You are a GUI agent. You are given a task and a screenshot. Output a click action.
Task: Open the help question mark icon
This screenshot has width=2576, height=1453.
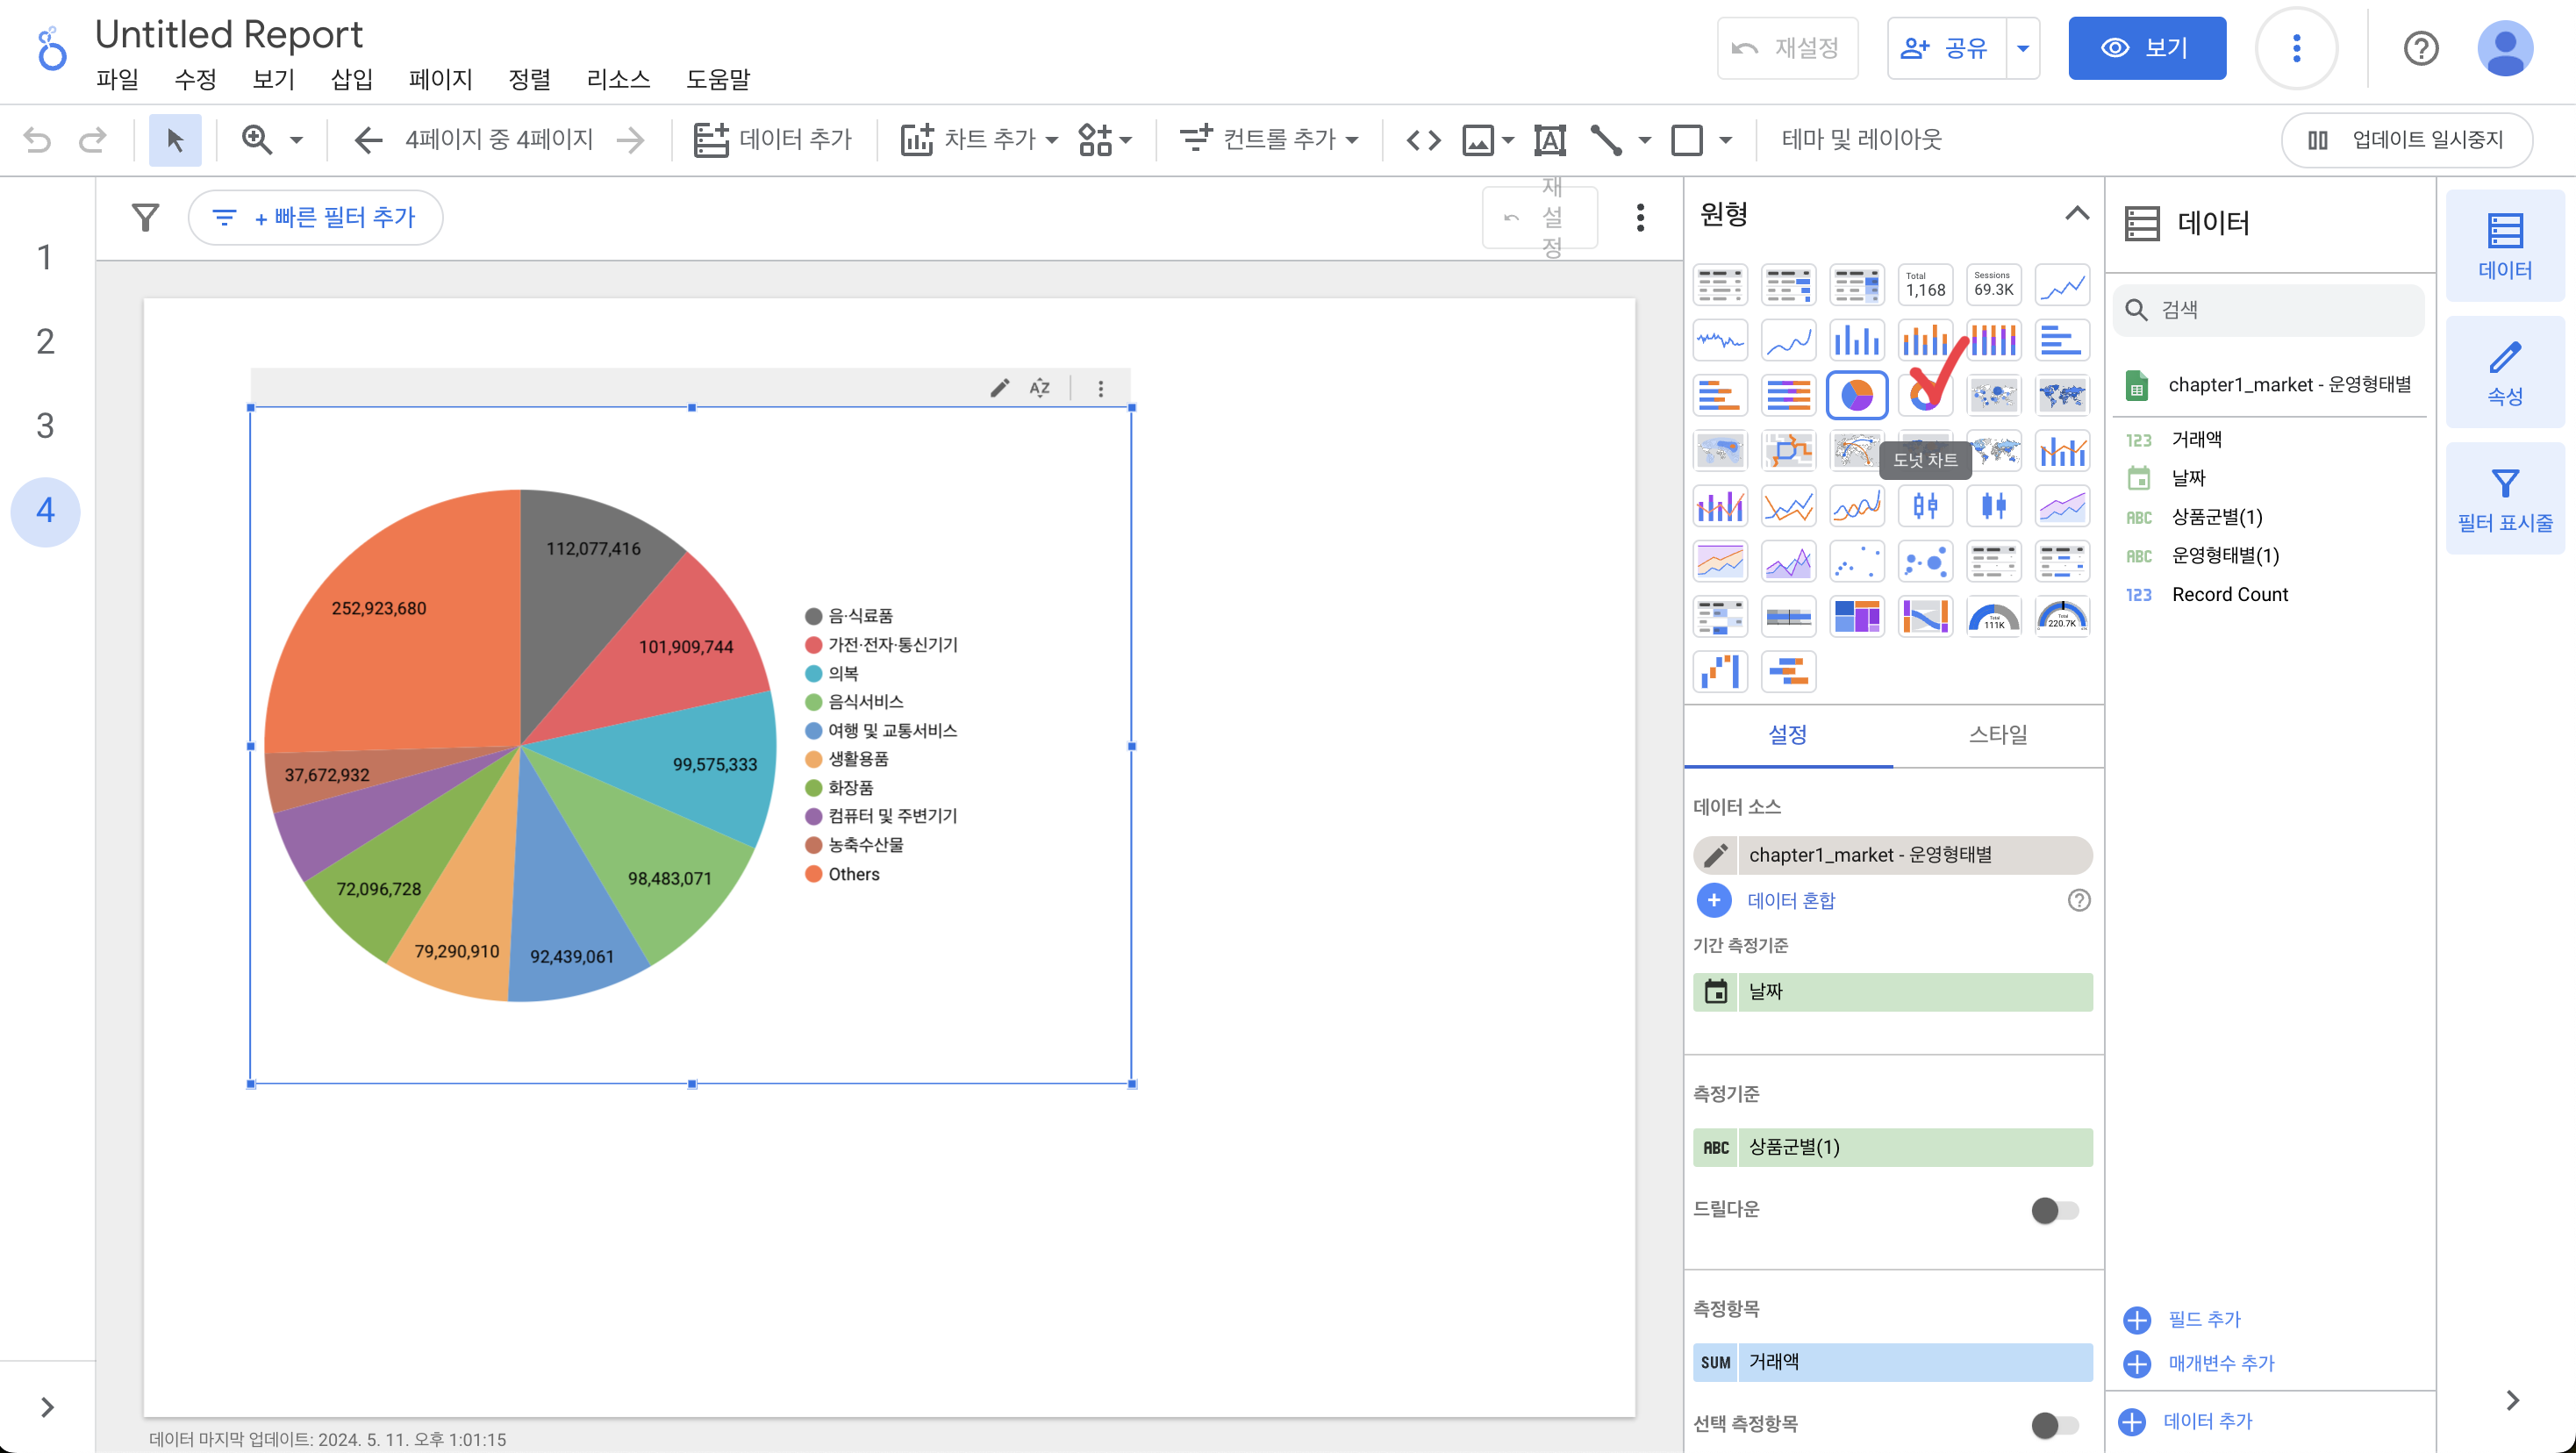click(x=2420, y=48)
